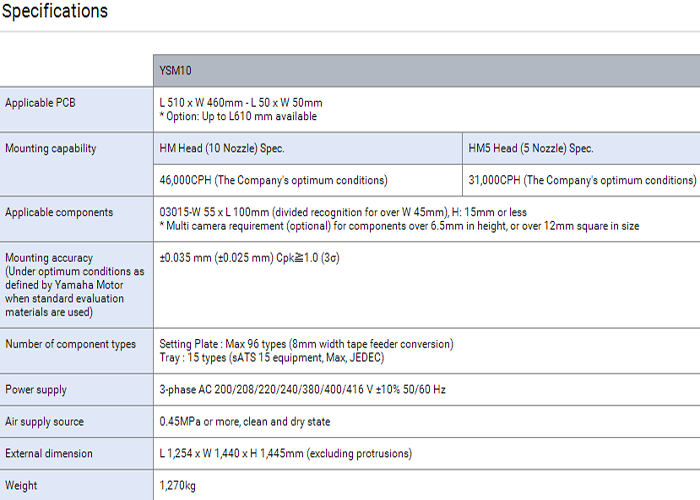Click the External dimension row label
Image resolution: width=700 pixels, height=500 pixels.
[49, 454]
